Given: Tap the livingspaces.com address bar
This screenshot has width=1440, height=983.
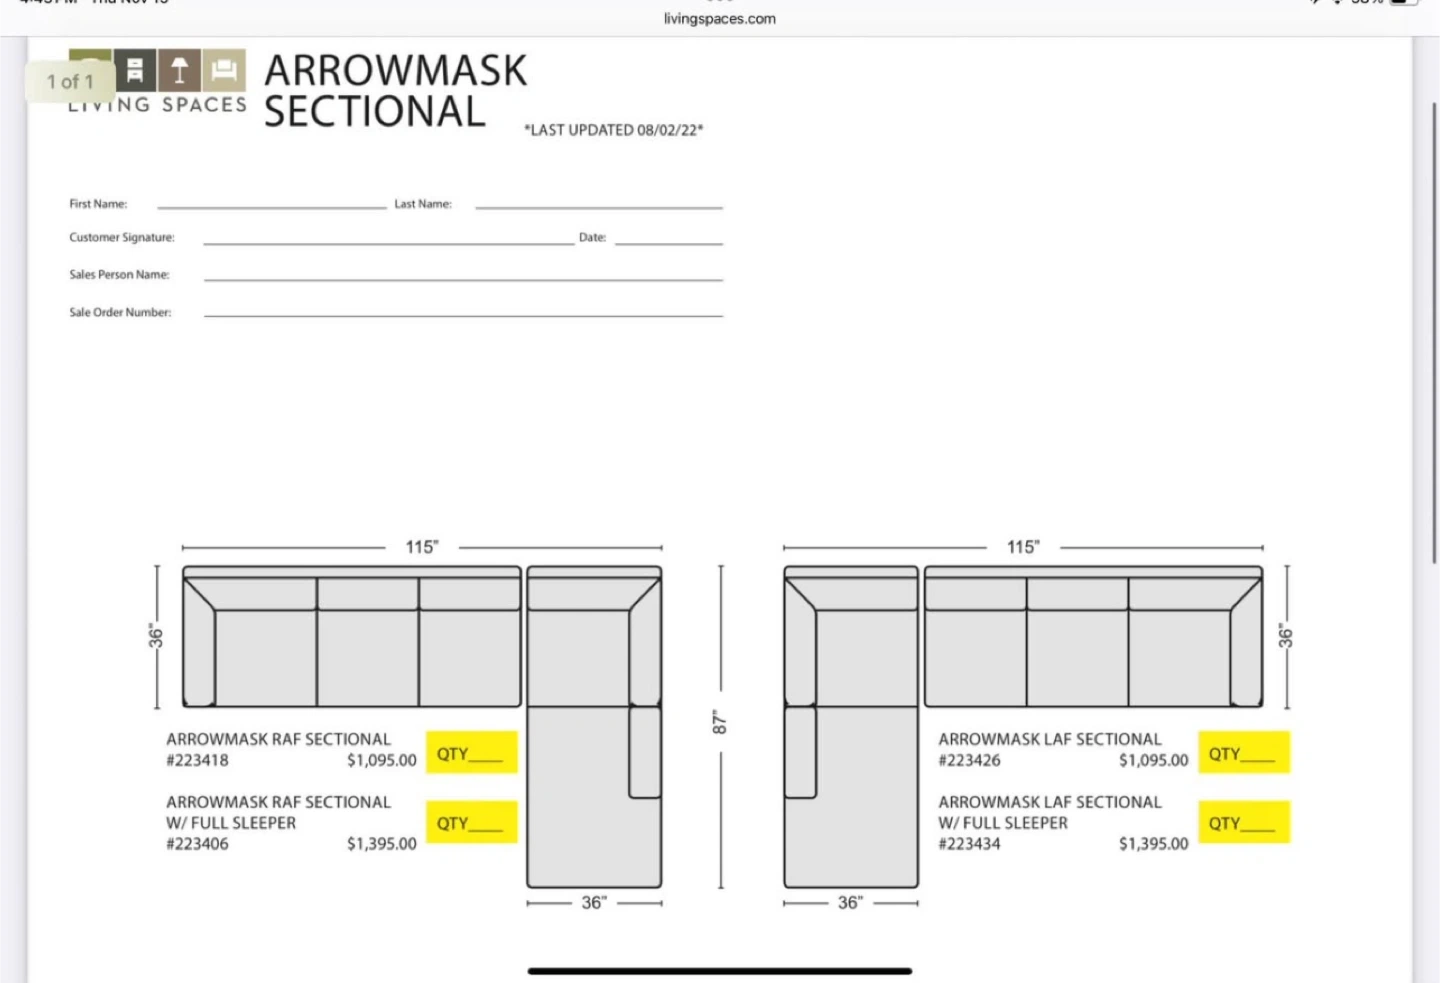Looking at the screenshot, I should coord(719,18).
